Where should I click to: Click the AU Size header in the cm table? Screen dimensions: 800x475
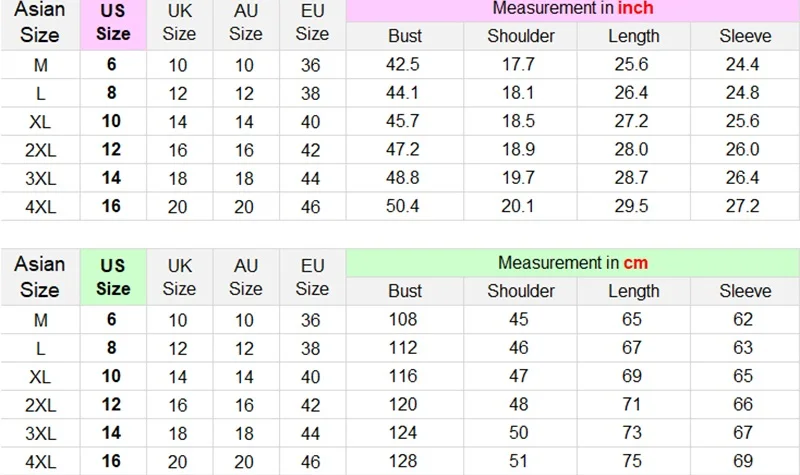pyautogui.click(x=246, y=277)
